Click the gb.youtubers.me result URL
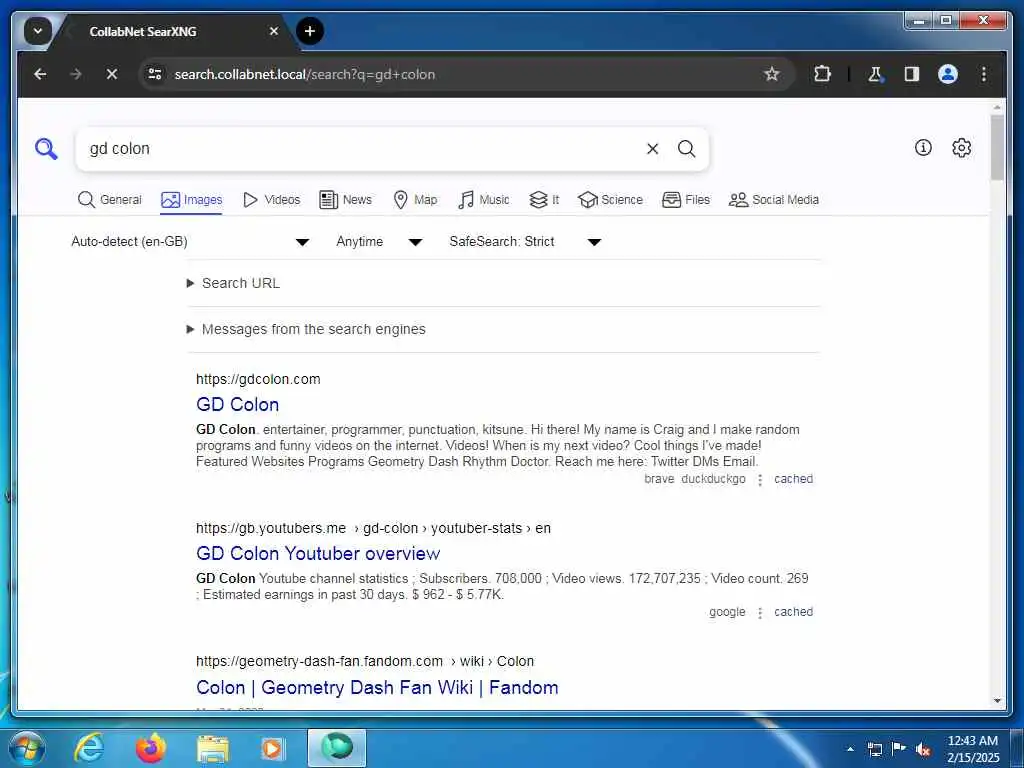The width and height of the screenshot is (1024, 768). [374, 528]
